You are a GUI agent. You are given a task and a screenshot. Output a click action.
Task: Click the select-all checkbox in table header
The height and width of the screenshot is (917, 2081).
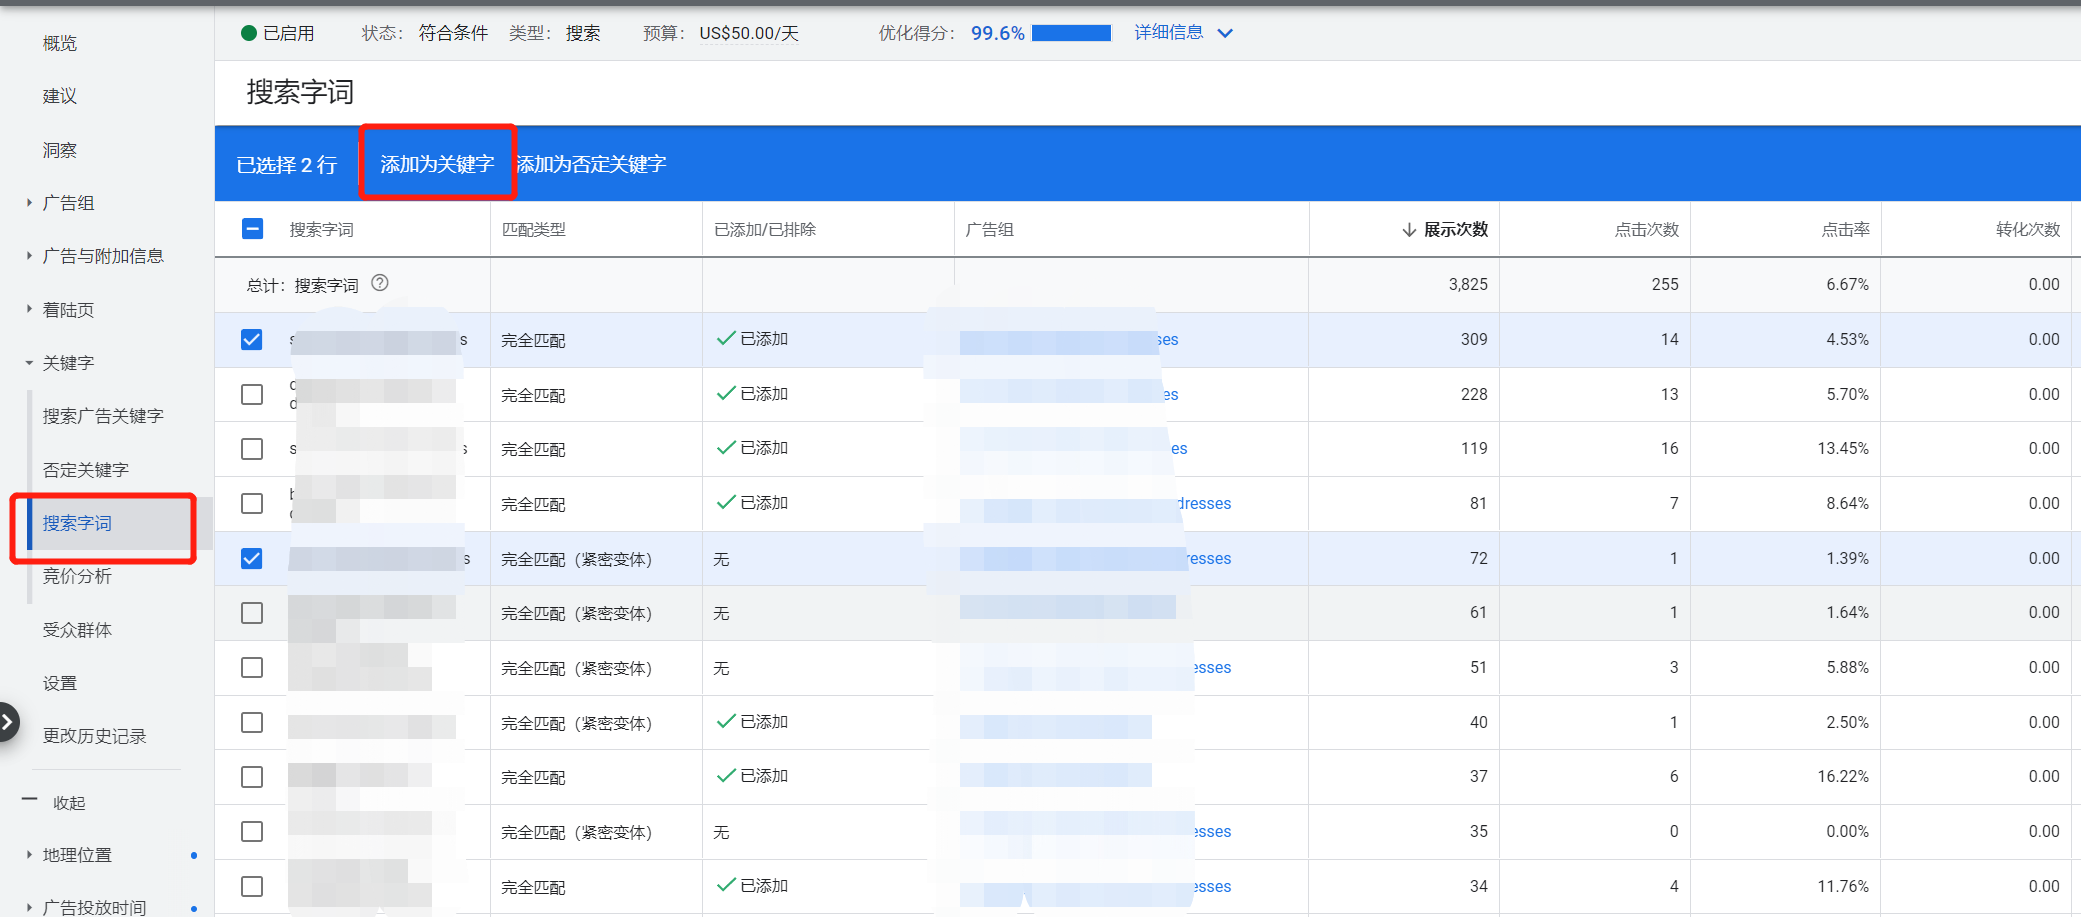point(251,229)
